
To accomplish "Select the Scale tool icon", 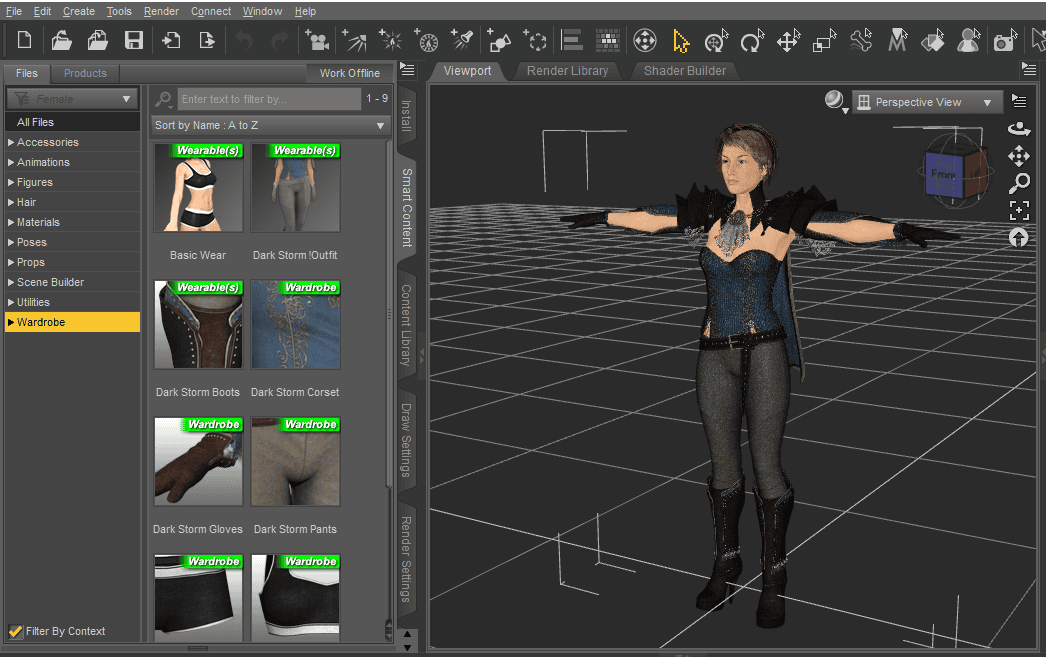I will click(824, 41).
